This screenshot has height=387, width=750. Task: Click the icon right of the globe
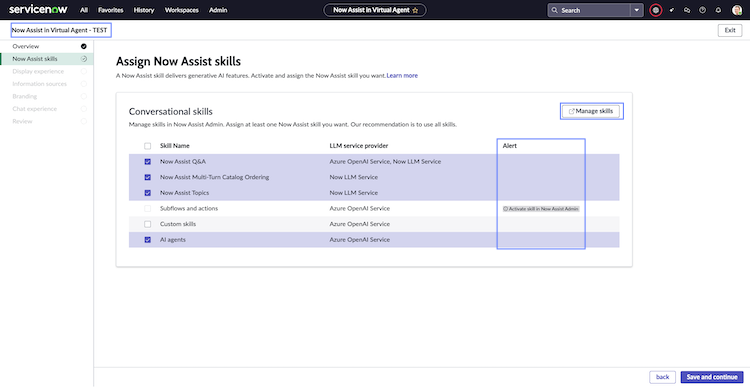tap(672, 10)
